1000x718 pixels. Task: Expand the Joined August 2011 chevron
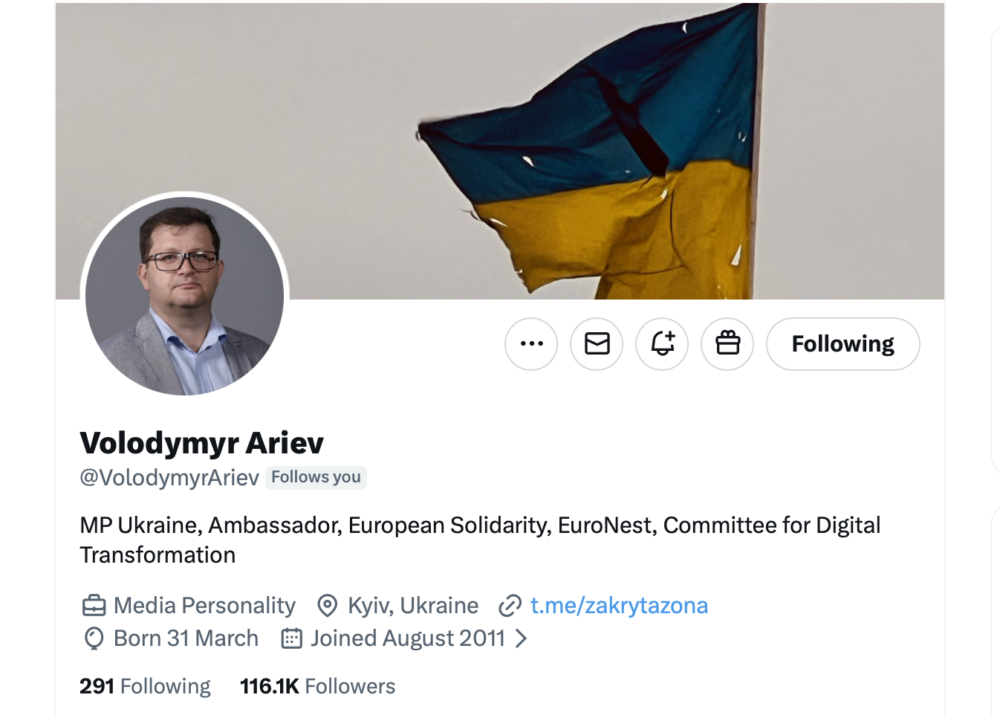[521, 638]
